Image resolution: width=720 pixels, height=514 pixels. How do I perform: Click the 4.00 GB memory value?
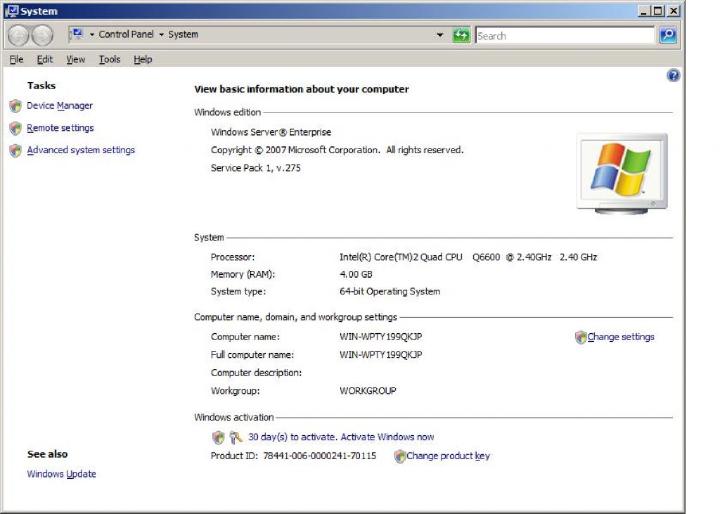pyautogui.click(x=356, y=275)
